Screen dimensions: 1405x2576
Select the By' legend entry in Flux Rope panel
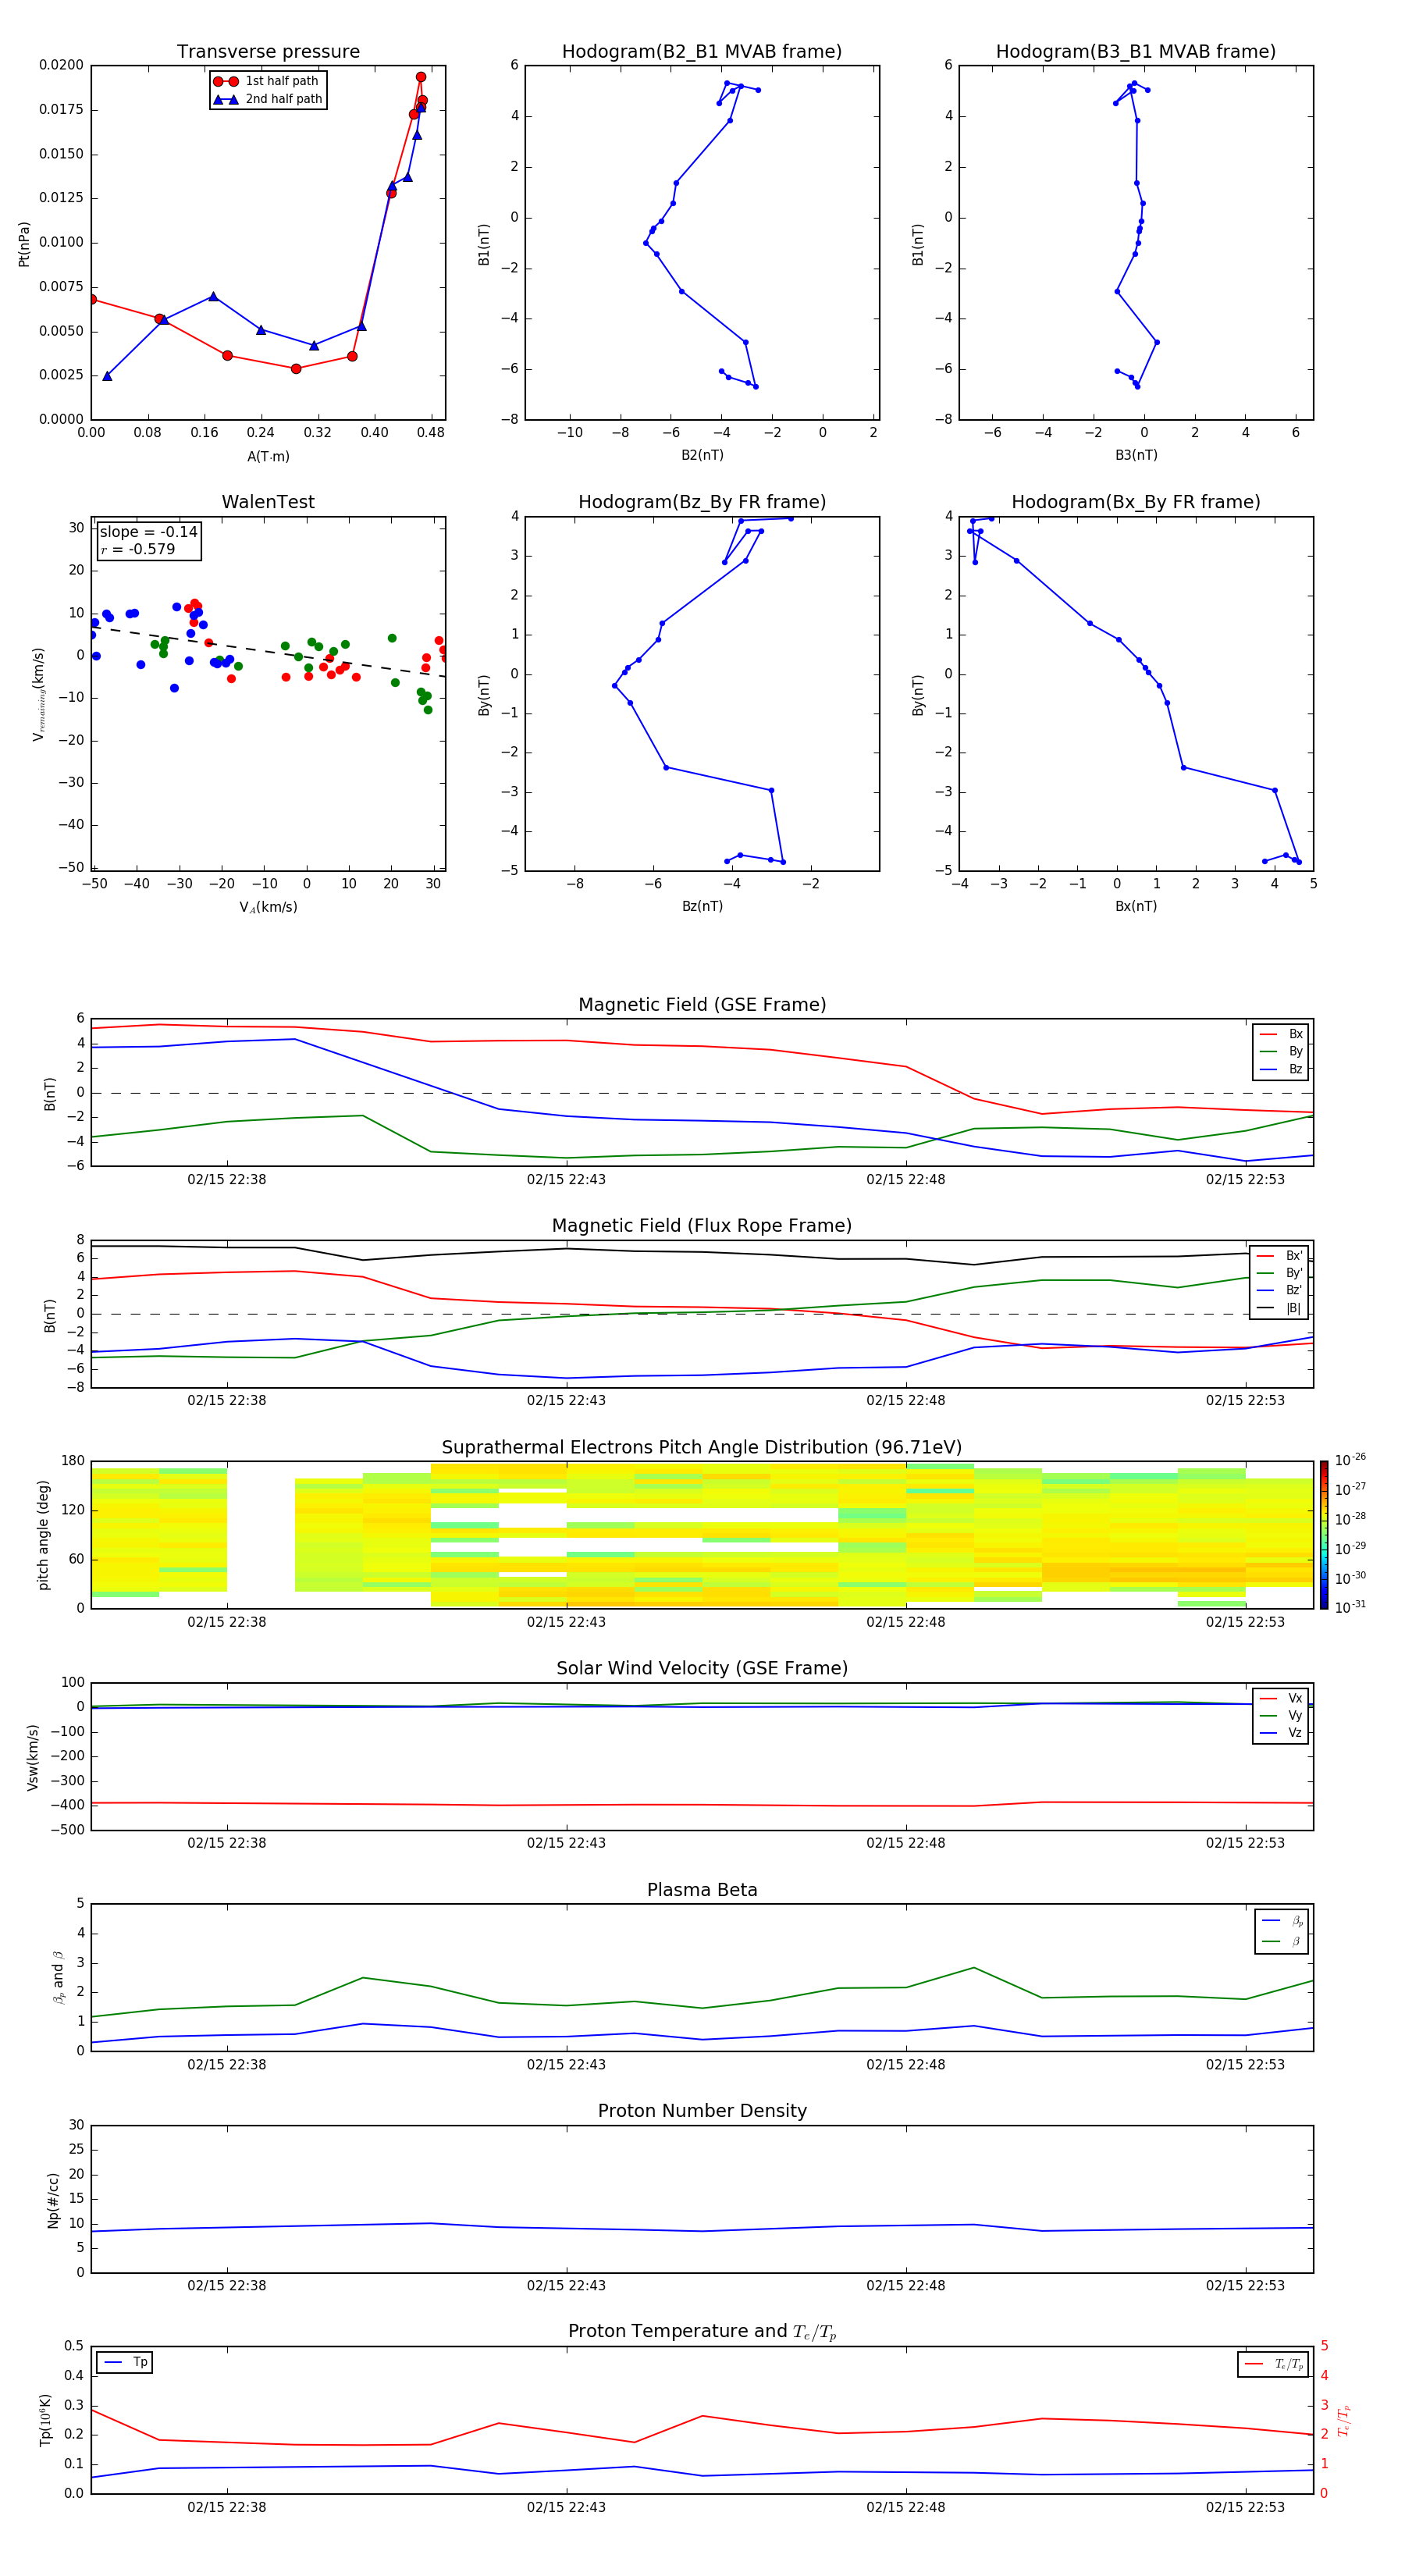click(x=1280, y=1273)
